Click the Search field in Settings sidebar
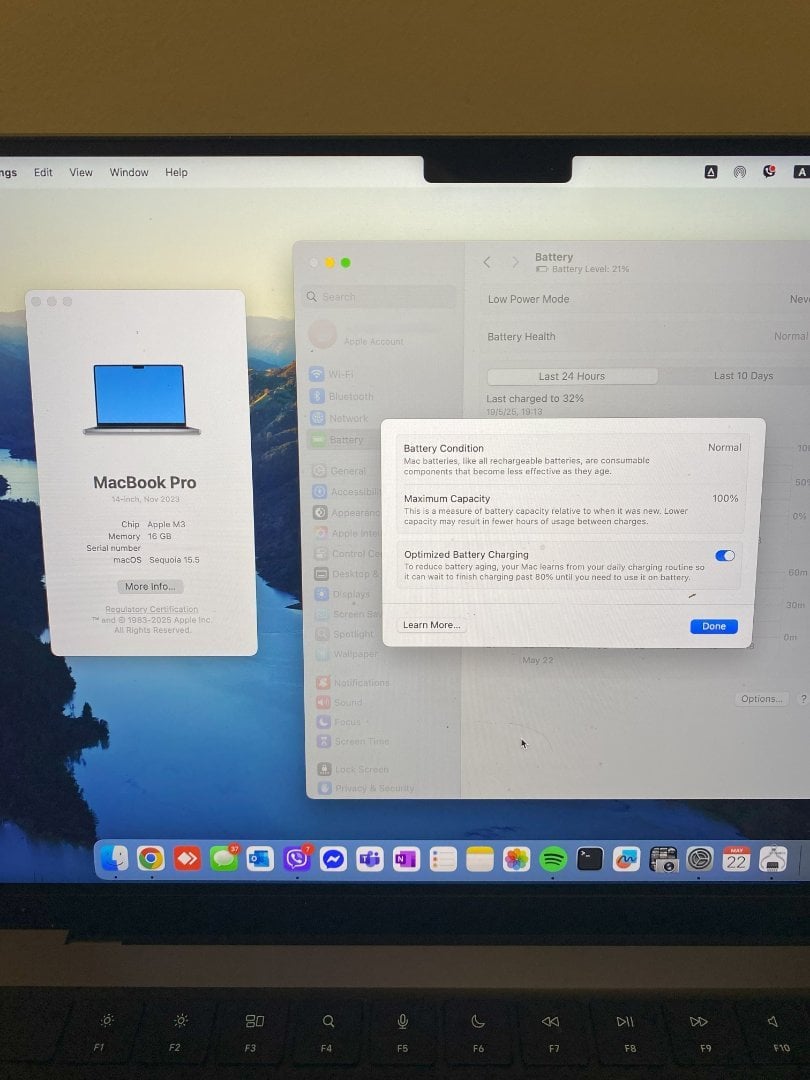 (379, 297)
